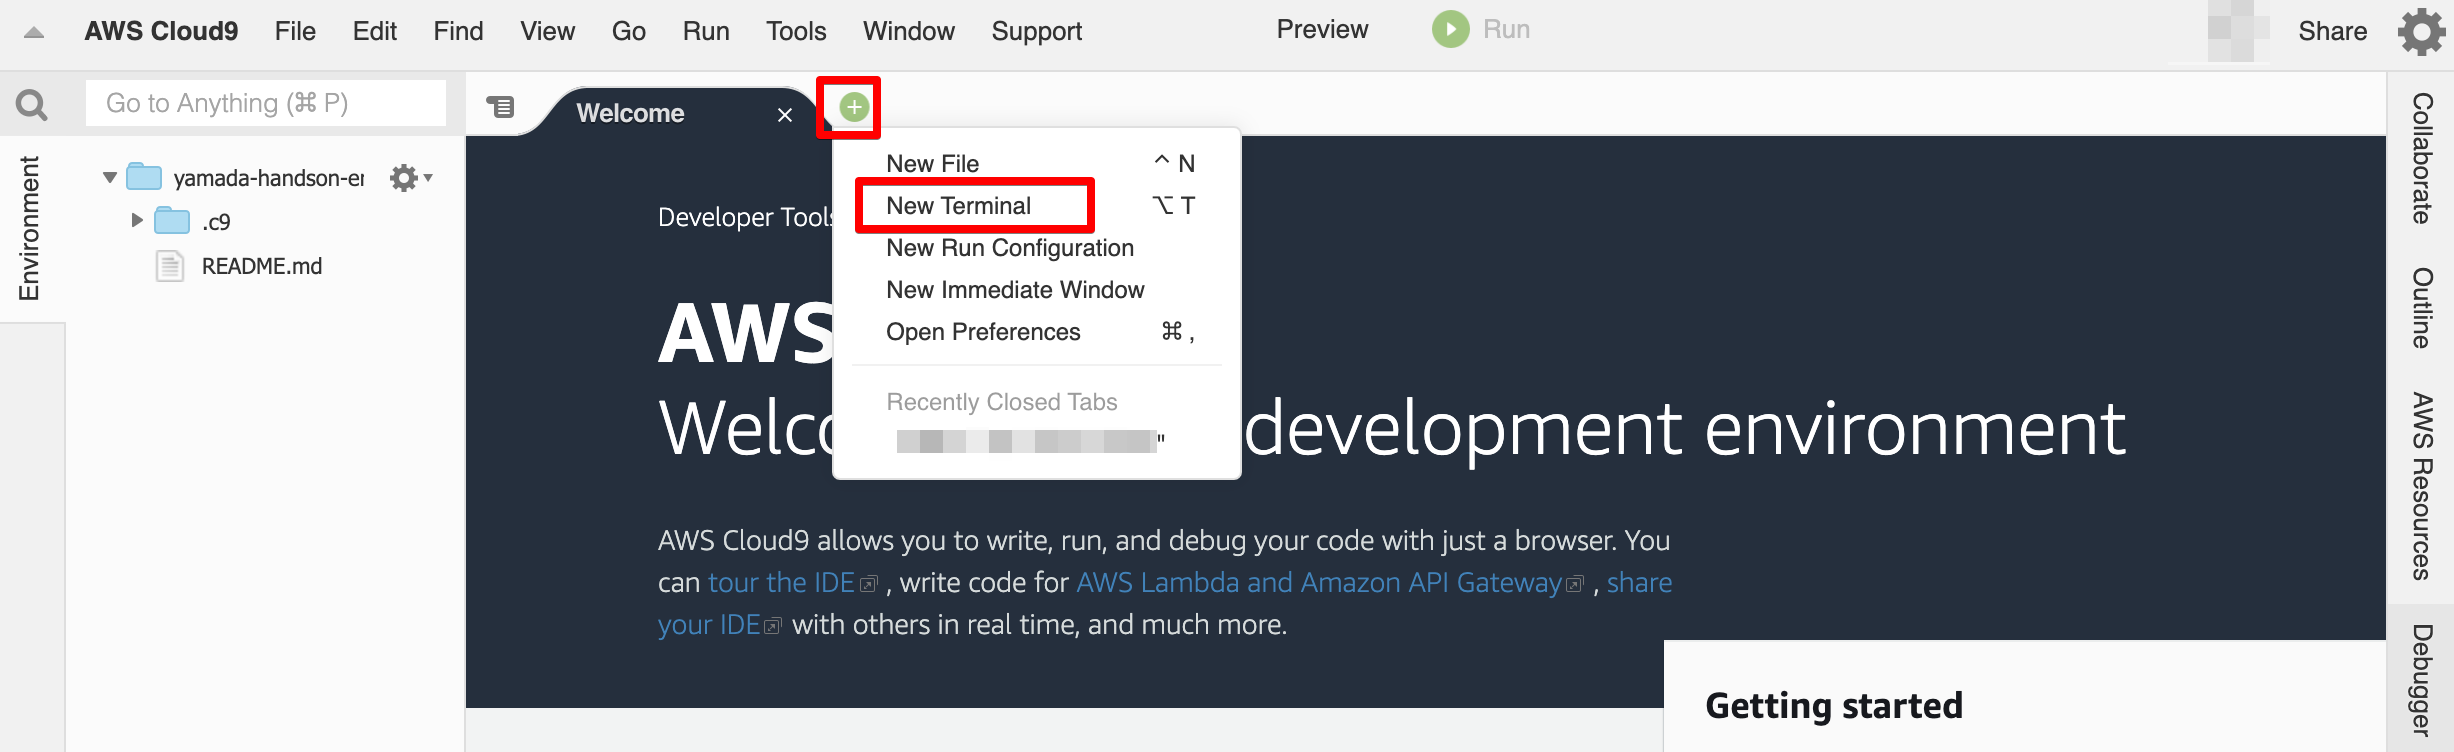Viewport: 2454px width, 752px height.
Task: Open the Window menu
Action: click(x=908, y=31)
